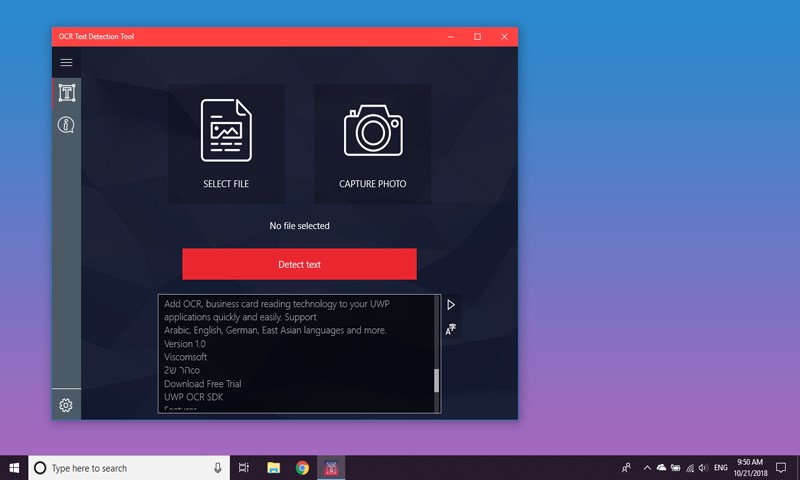Close the OCR Text Detection Tool window
Image resolution: width=800 pixels, height=480 pixels.
[x=504, y=37]
